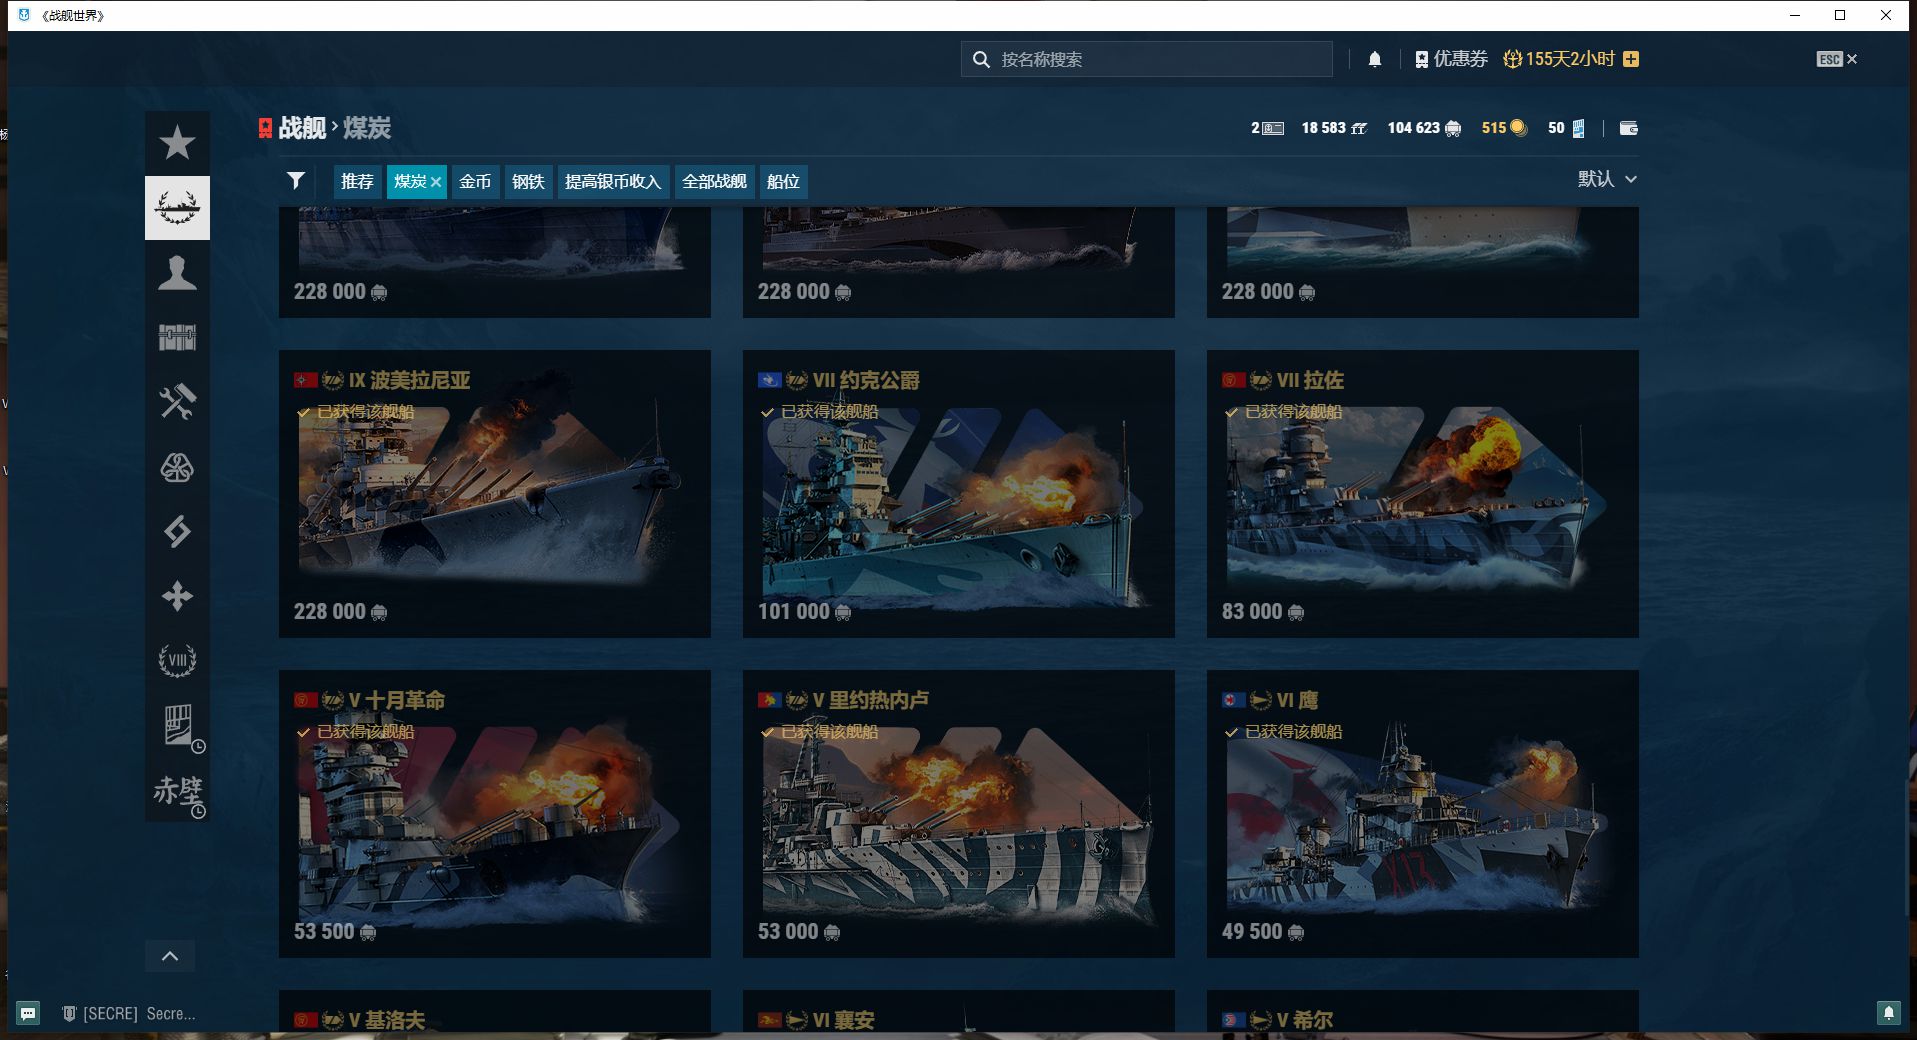Click the plus button to extend premium time
The image size is (1917, 1040).
[1631, 59]
